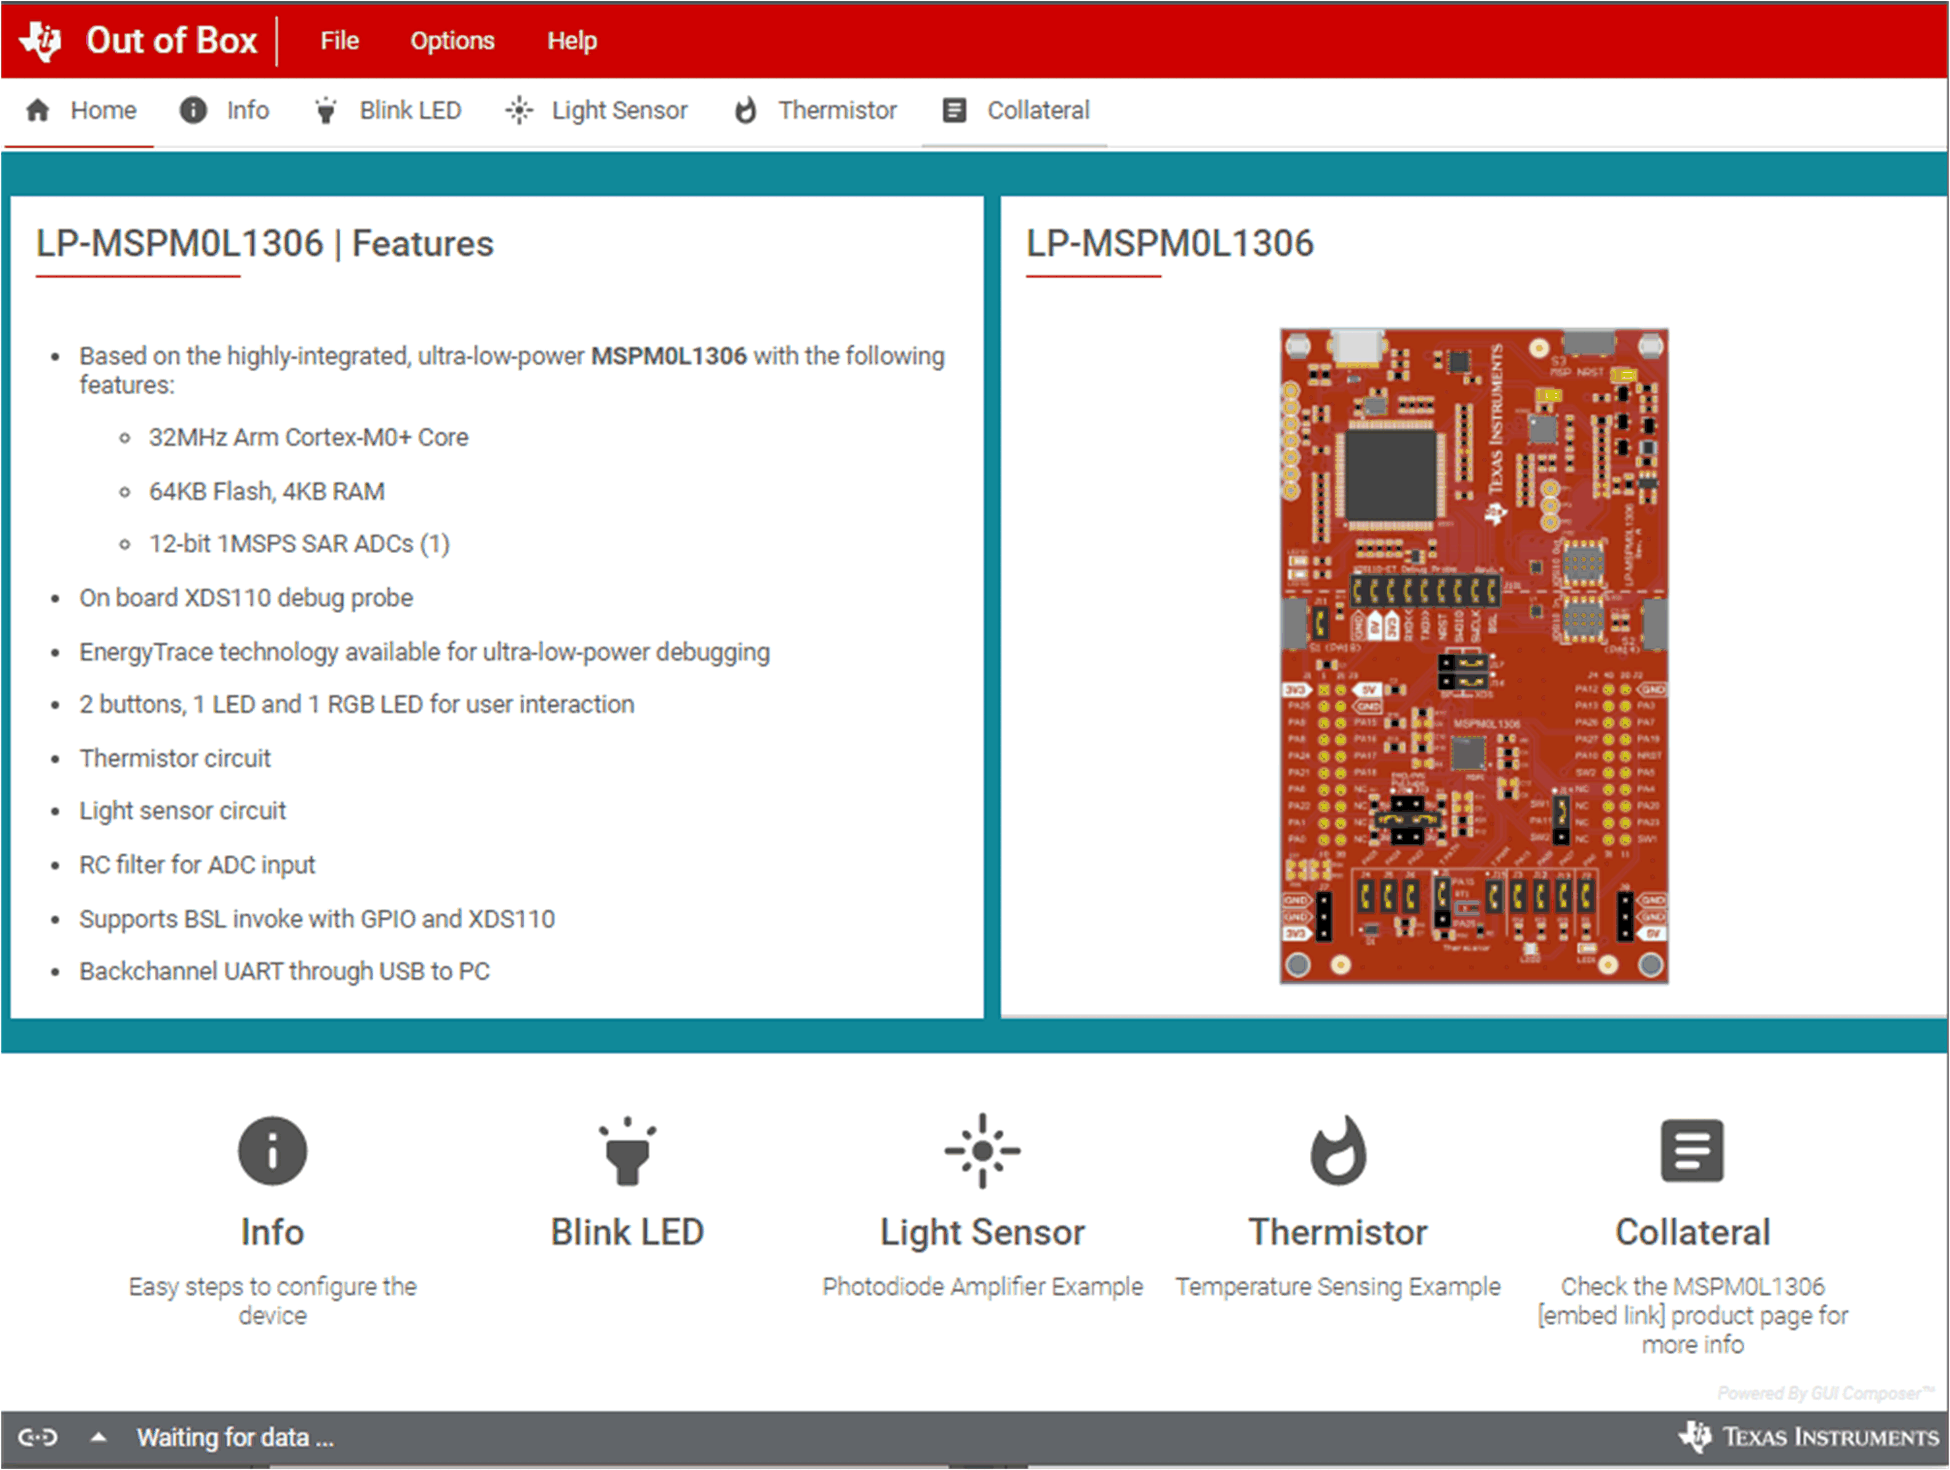This screenshot has height=1470, width=1950.
Task: Click the large Light Sensor sun icon
Action: (x=983, y=1150)
